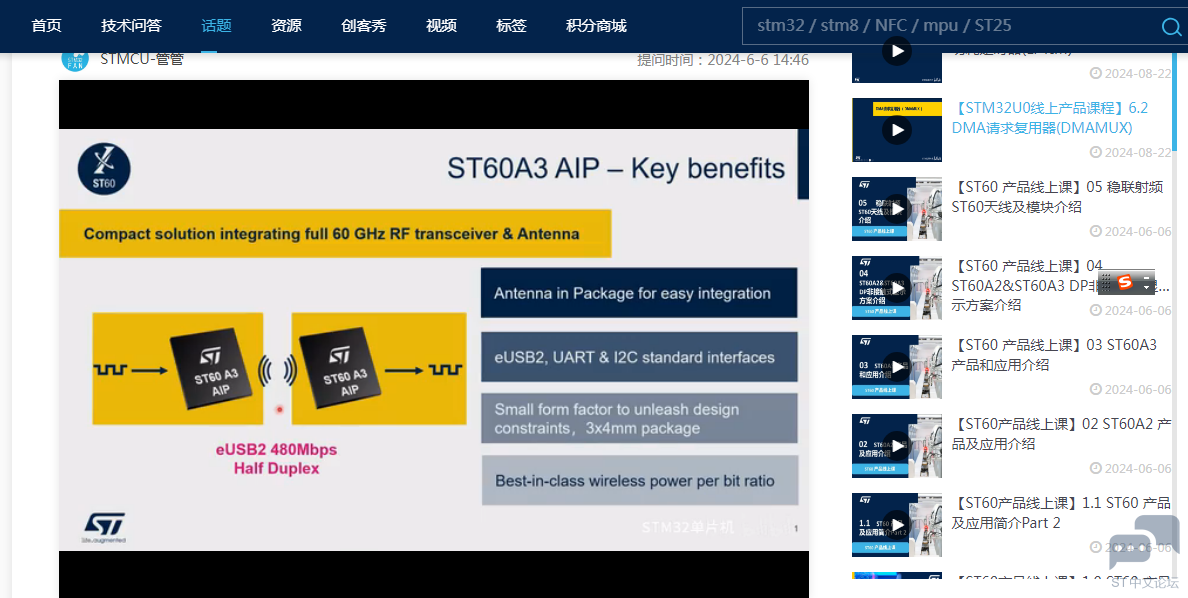Click the page vertical scrollbar
Viewport: 1188px width, 598px height.
[x=1175, y=102]
